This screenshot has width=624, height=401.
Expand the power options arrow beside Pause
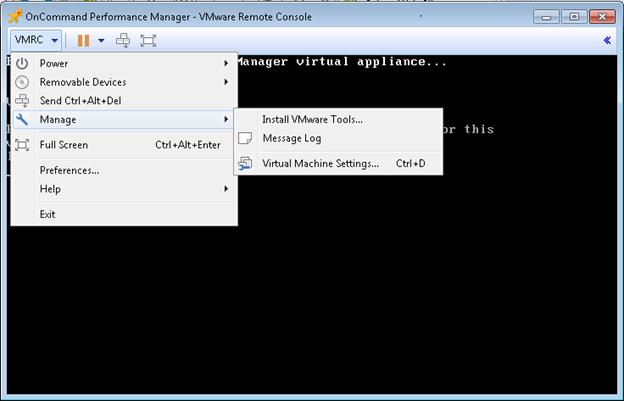101,41
